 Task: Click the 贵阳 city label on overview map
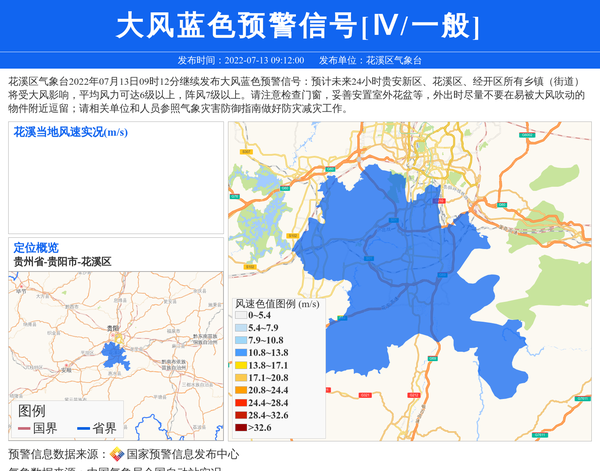[112, 328]
